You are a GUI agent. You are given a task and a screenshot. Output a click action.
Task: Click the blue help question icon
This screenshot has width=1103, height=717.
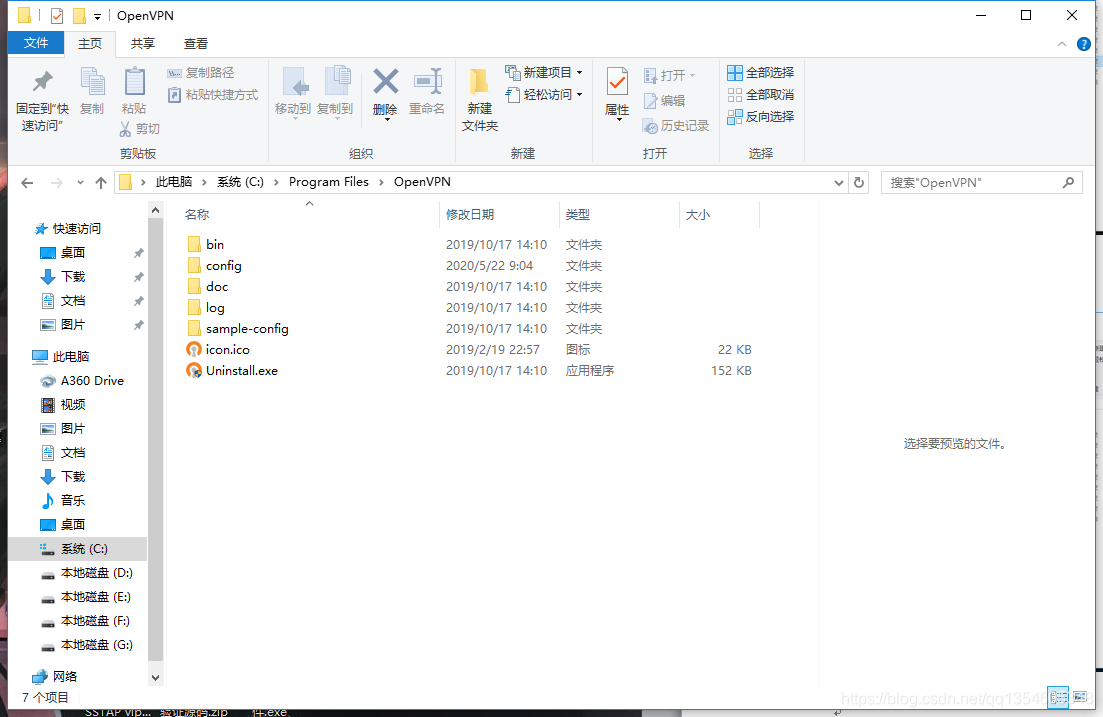pyautogui.click(x=1084, y=44)
